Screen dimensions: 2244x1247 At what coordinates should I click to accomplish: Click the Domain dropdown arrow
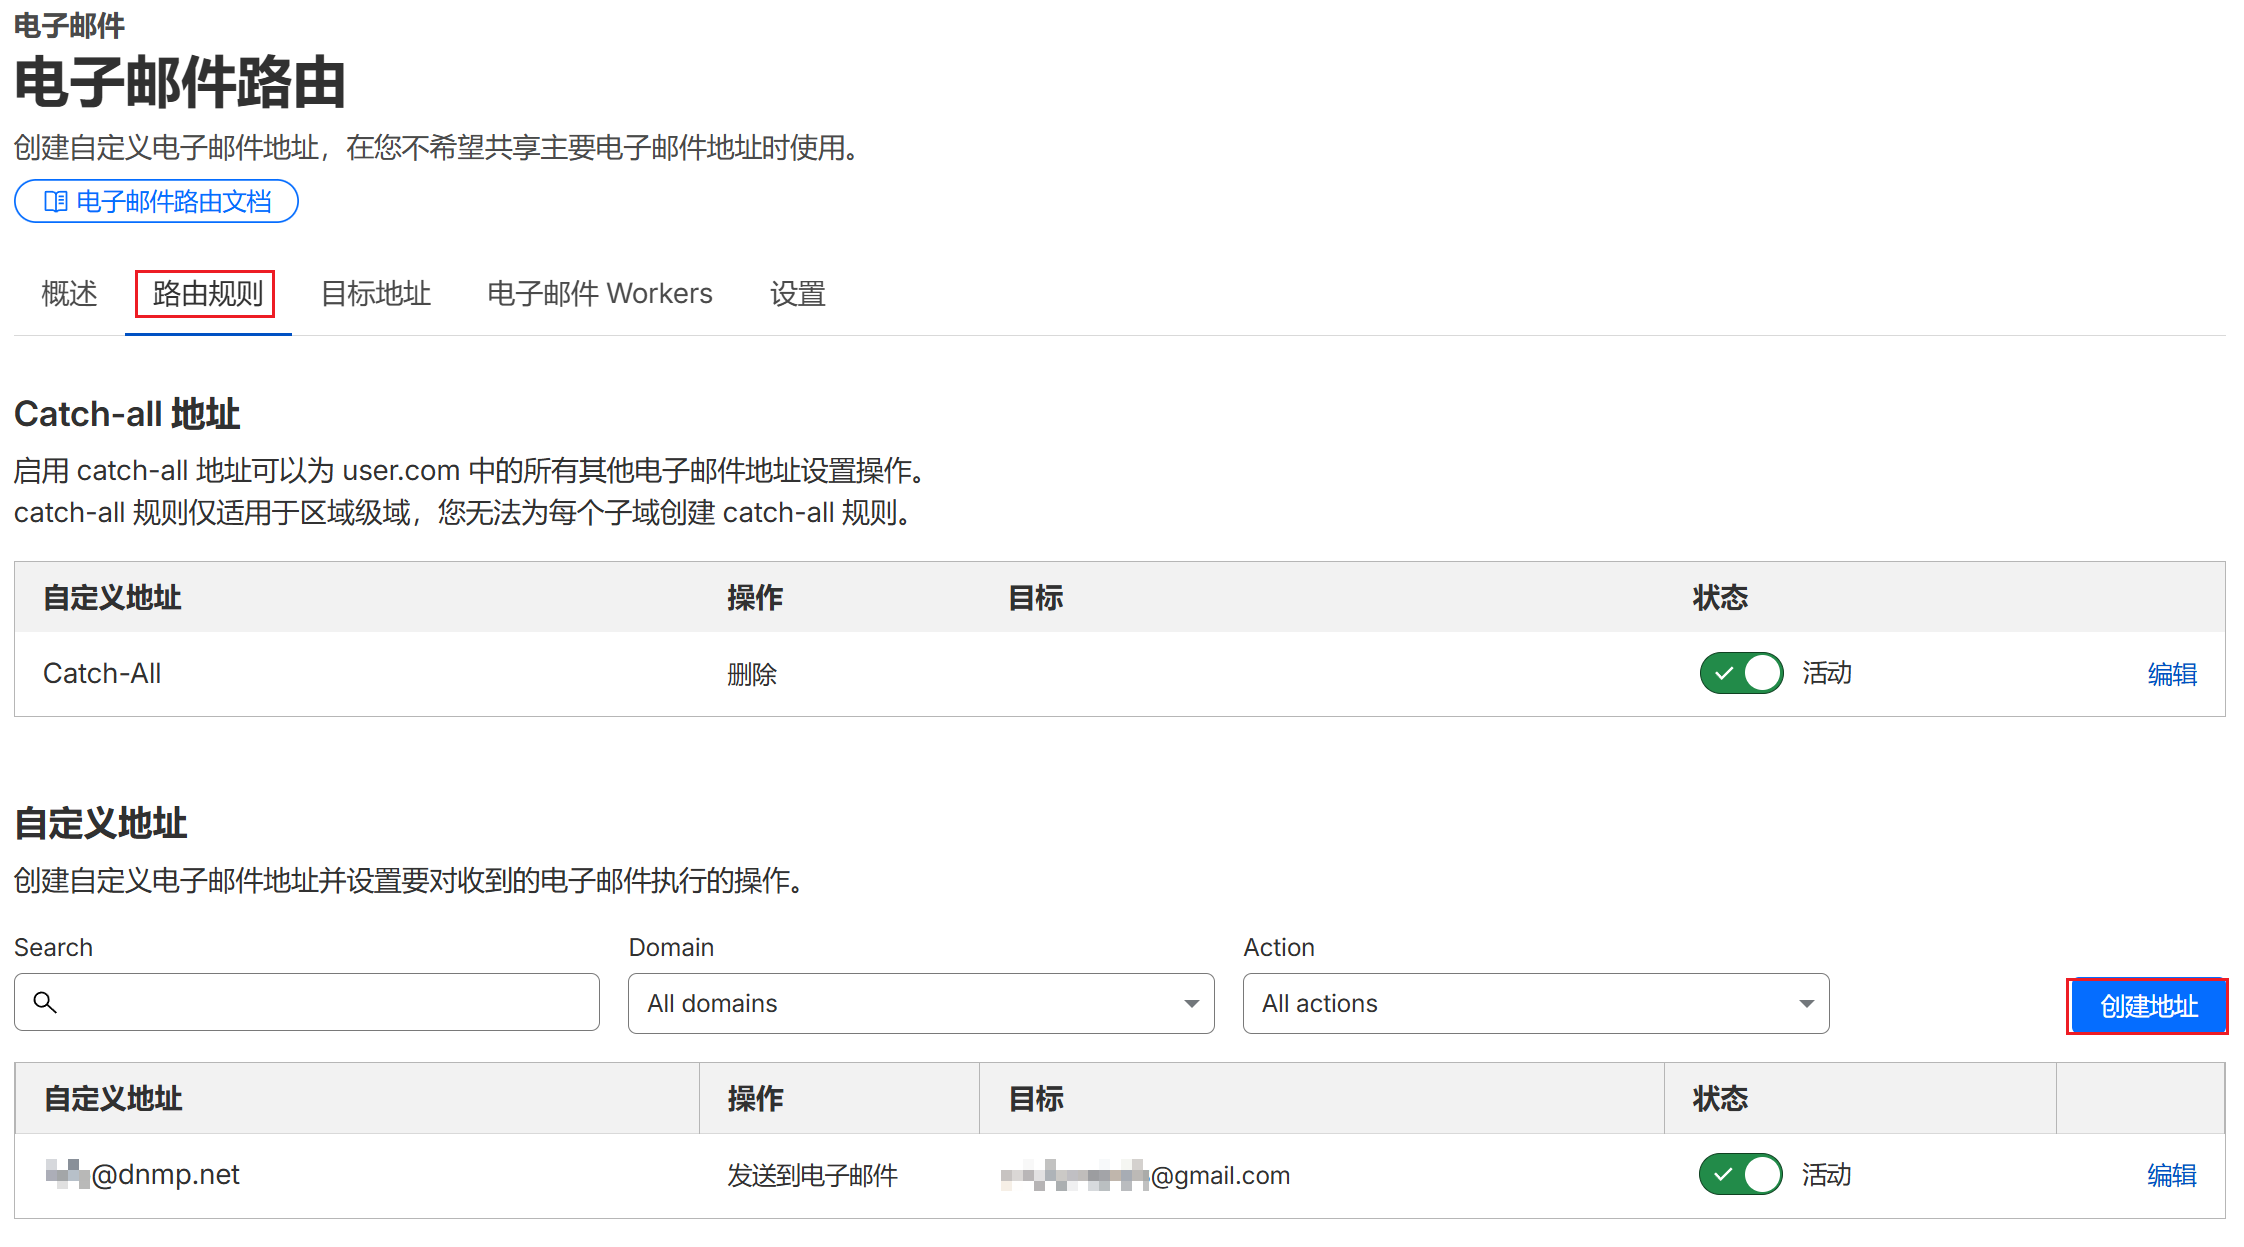[1191, 1003]
